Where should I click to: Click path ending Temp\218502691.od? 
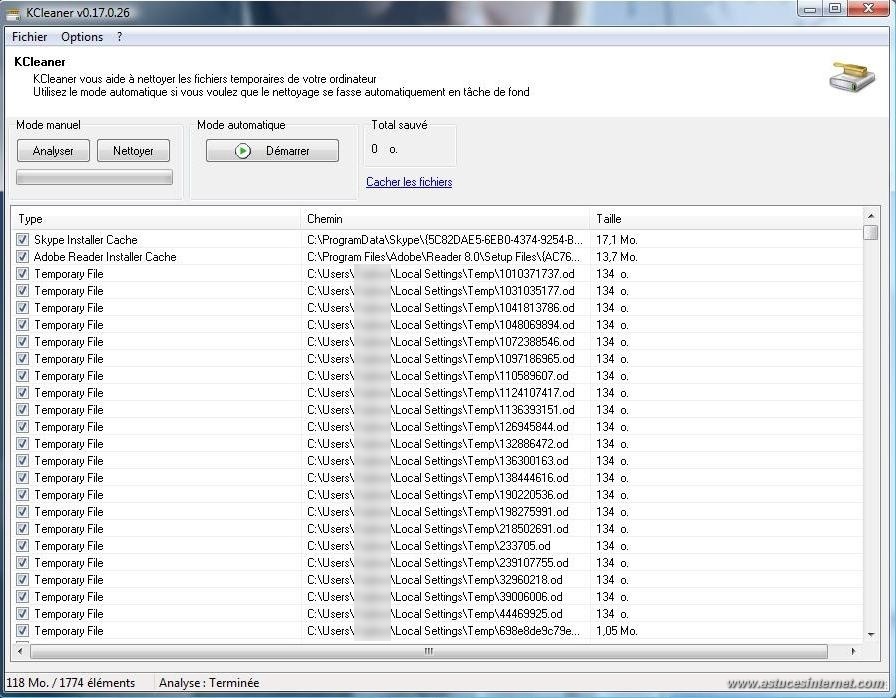click(438, 528)
